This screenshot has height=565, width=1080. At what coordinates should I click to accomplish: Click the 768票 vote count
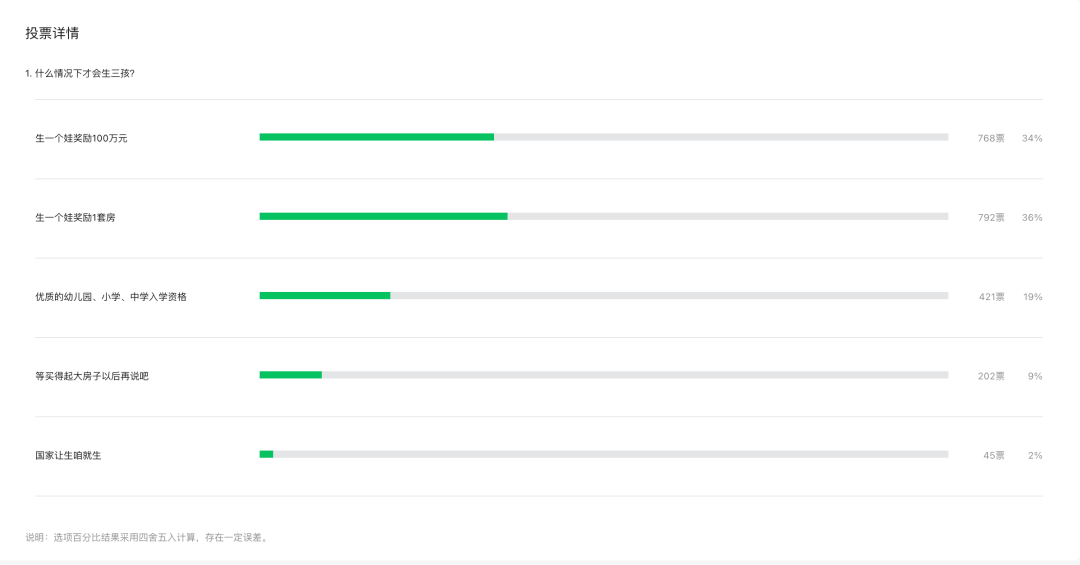pos(990,138)
